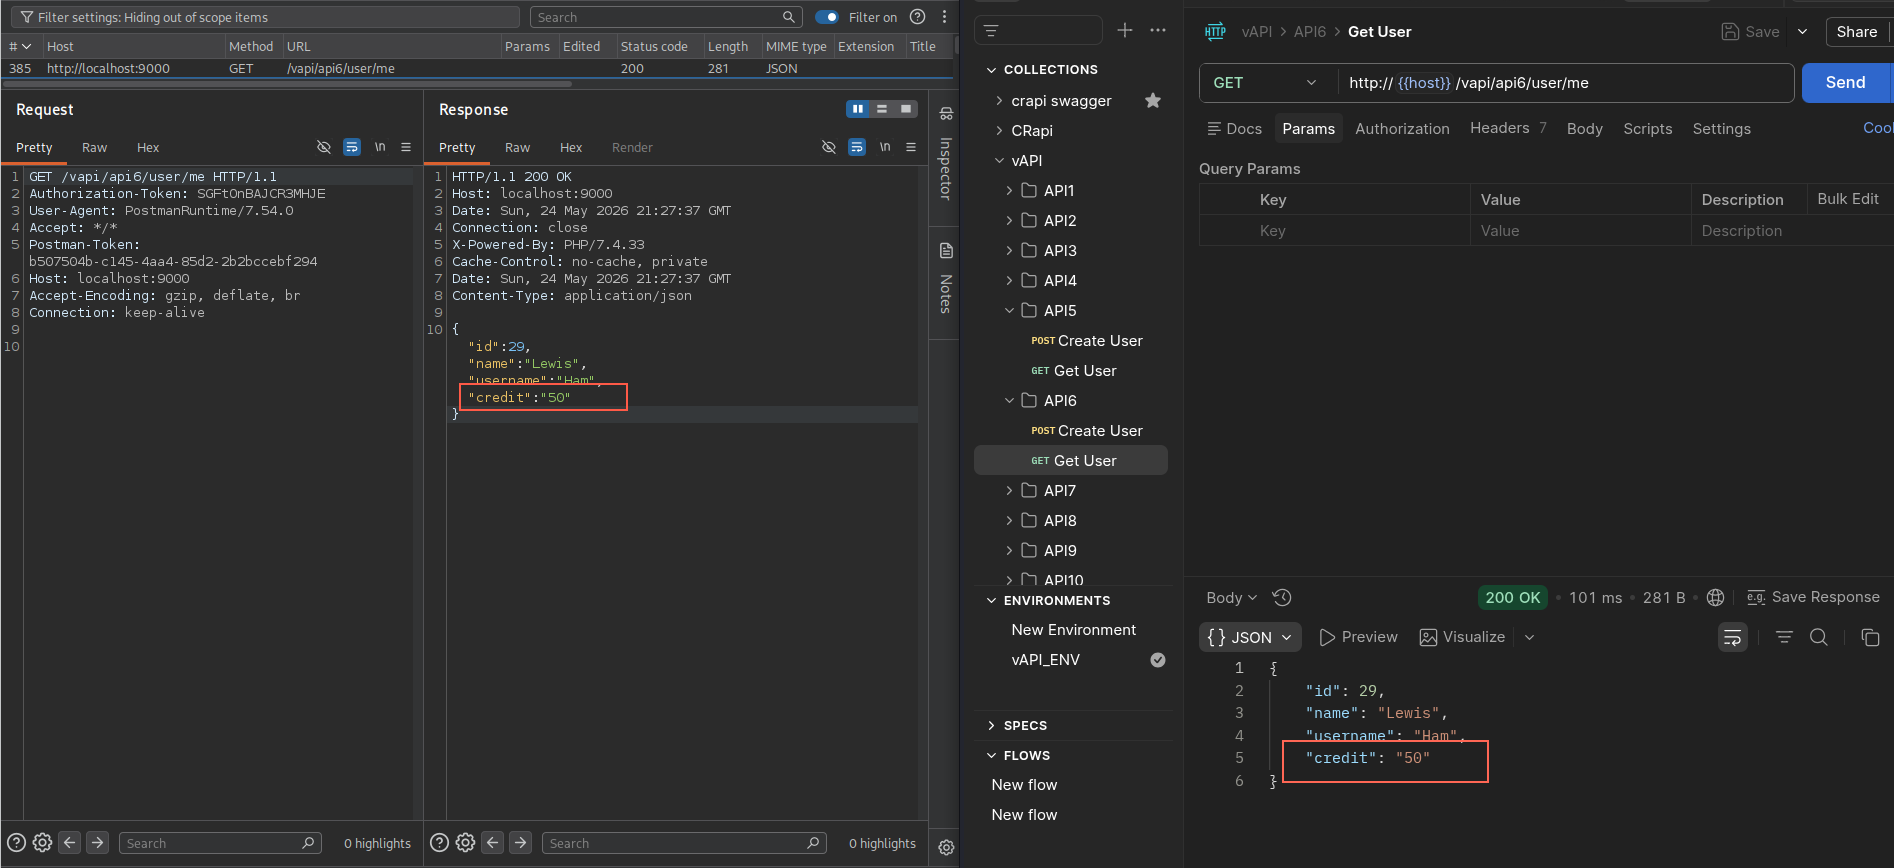Click Save Response in Postman
This screenshot has height=868, width=1894.
(1813, 598)
